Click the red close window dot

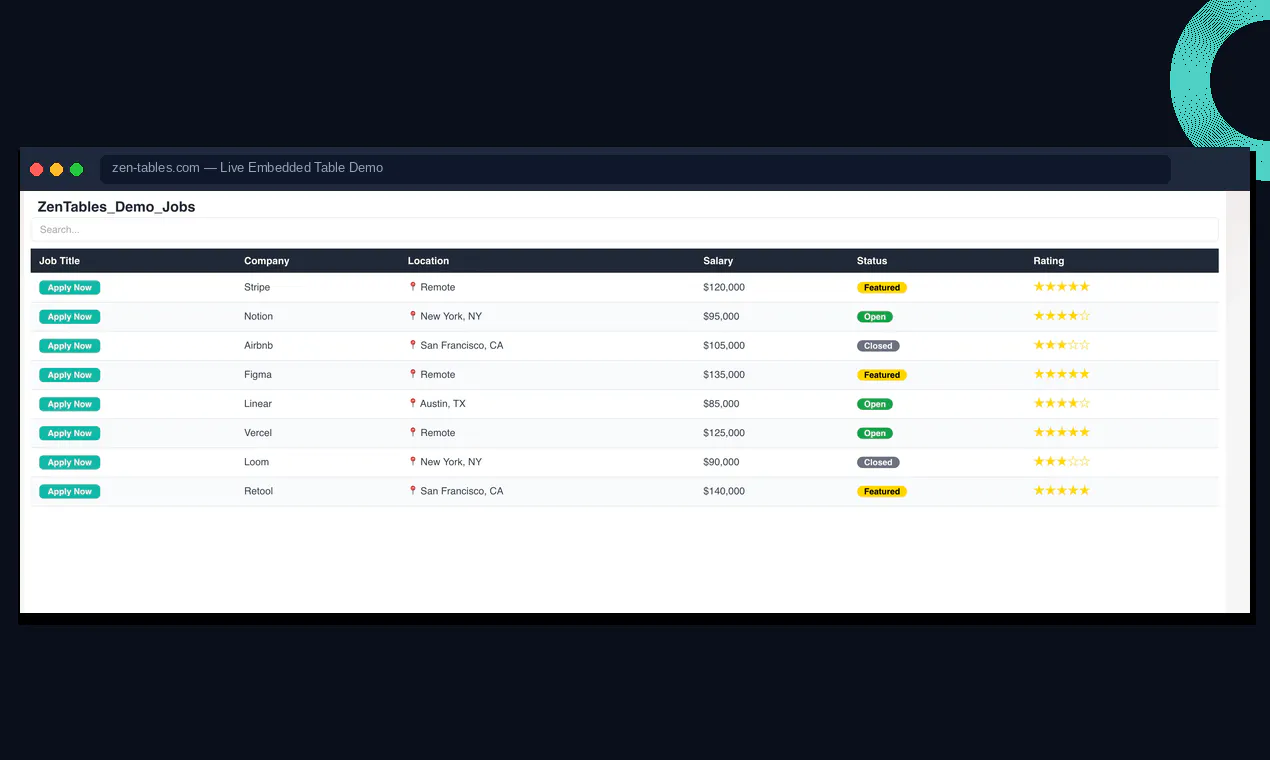click(37, 169)
